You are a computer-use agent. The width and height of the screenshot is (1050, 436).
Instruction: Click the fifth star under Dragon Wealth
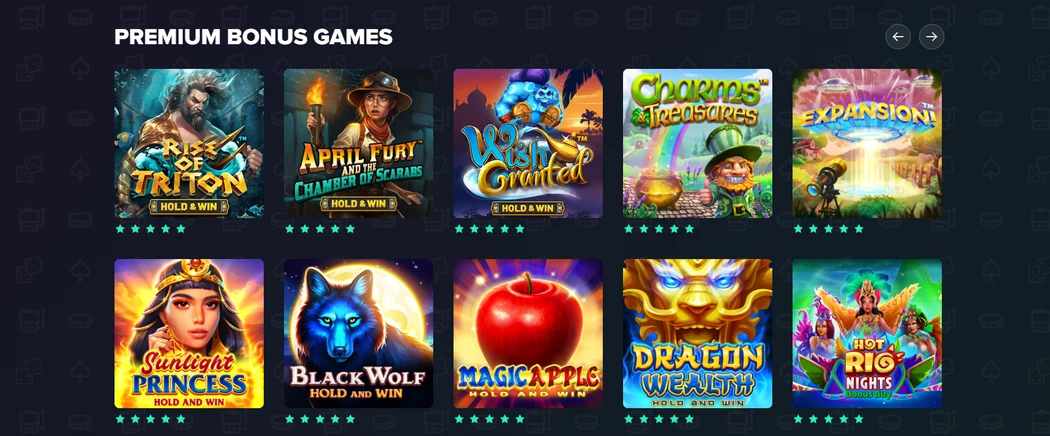tap(689, 419)
